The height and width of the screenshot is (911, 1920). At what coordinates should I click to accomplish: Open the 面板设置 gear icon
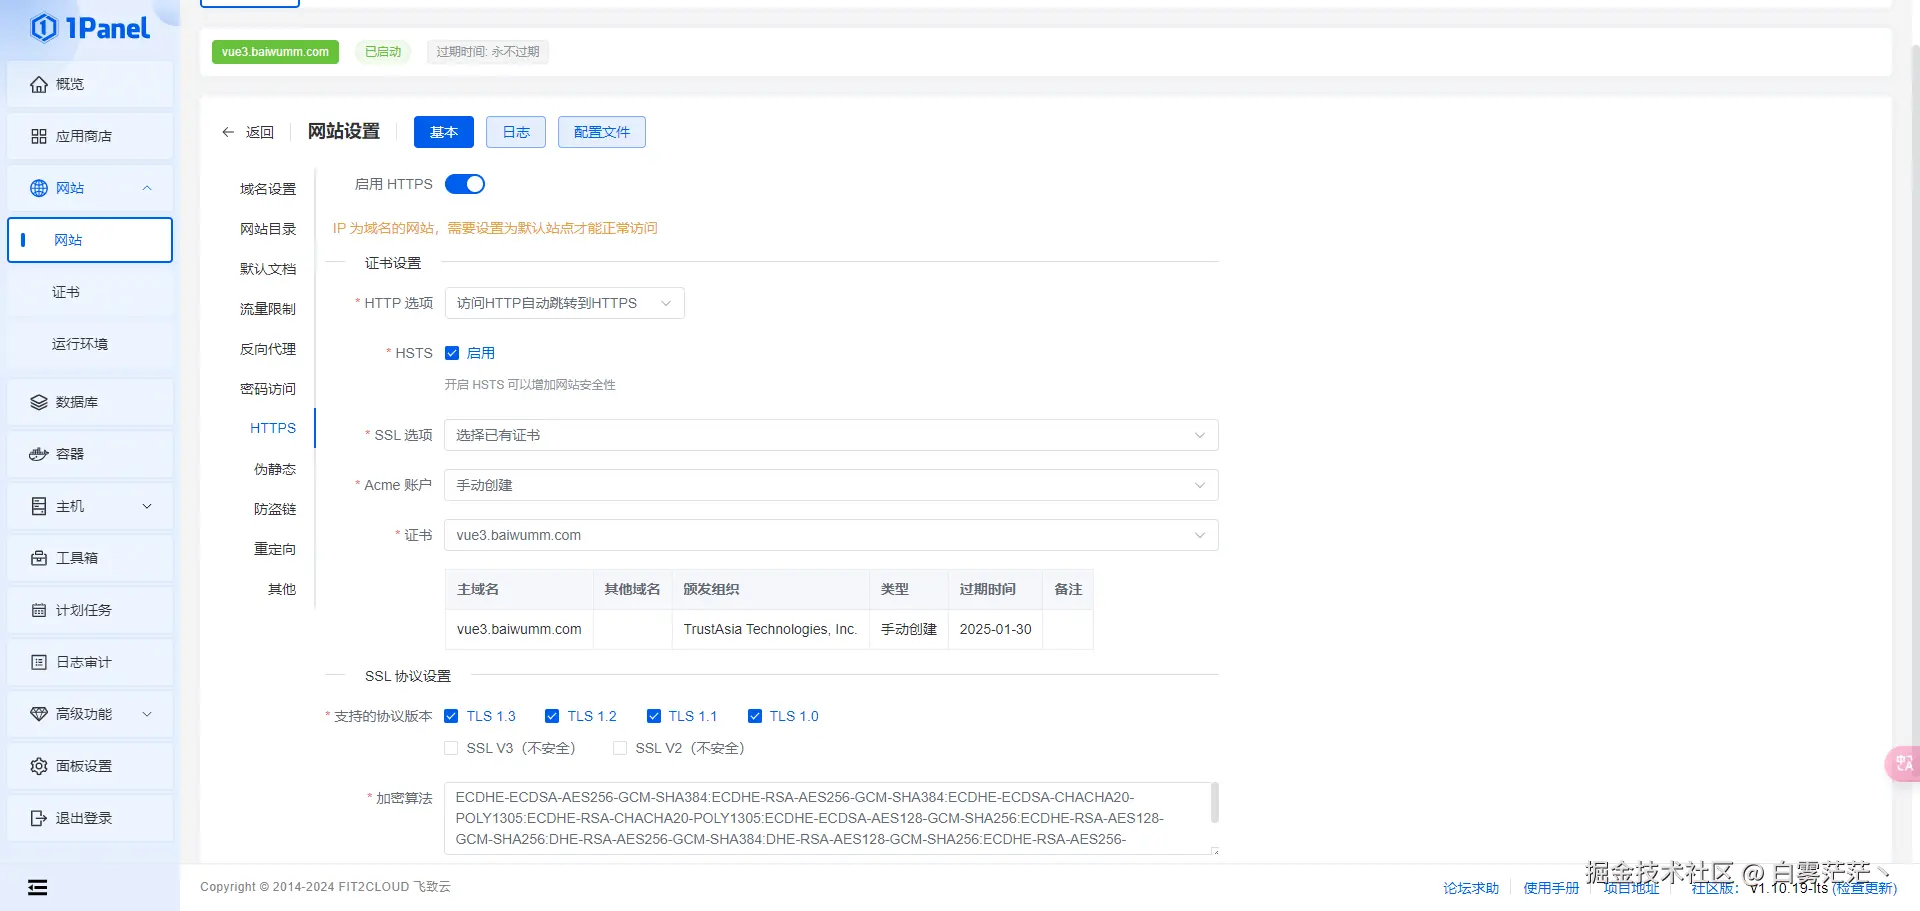[39, 766]
